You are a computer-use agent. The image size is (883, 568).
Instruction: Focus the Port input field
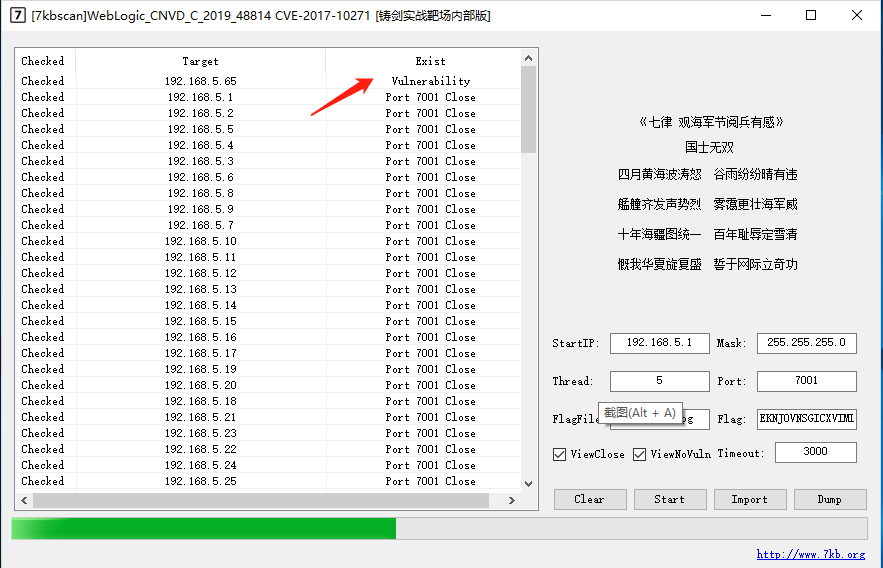click(x=806, y=381)
